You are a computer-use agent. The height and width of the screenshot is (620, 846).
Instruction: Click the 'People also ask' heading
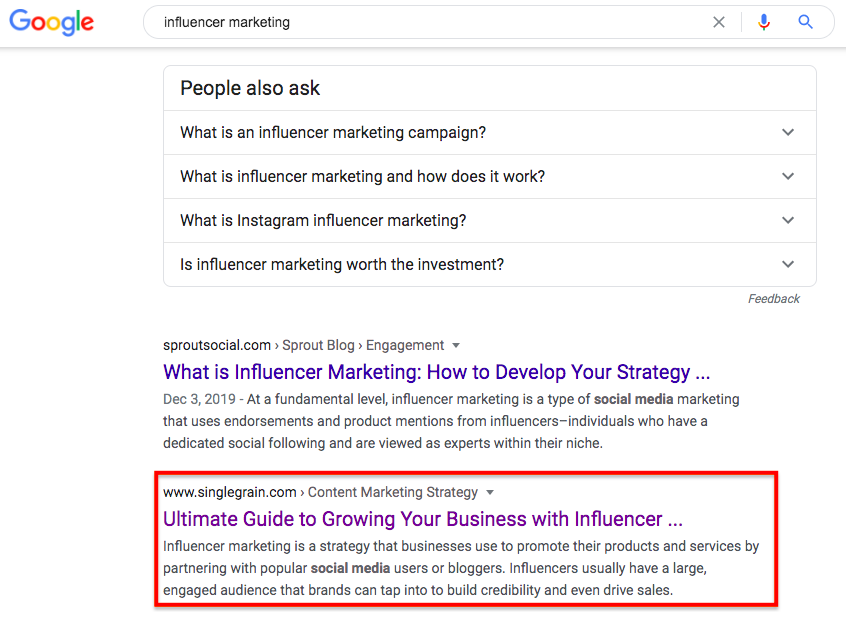pyautogui.click(x=249, y=89)
